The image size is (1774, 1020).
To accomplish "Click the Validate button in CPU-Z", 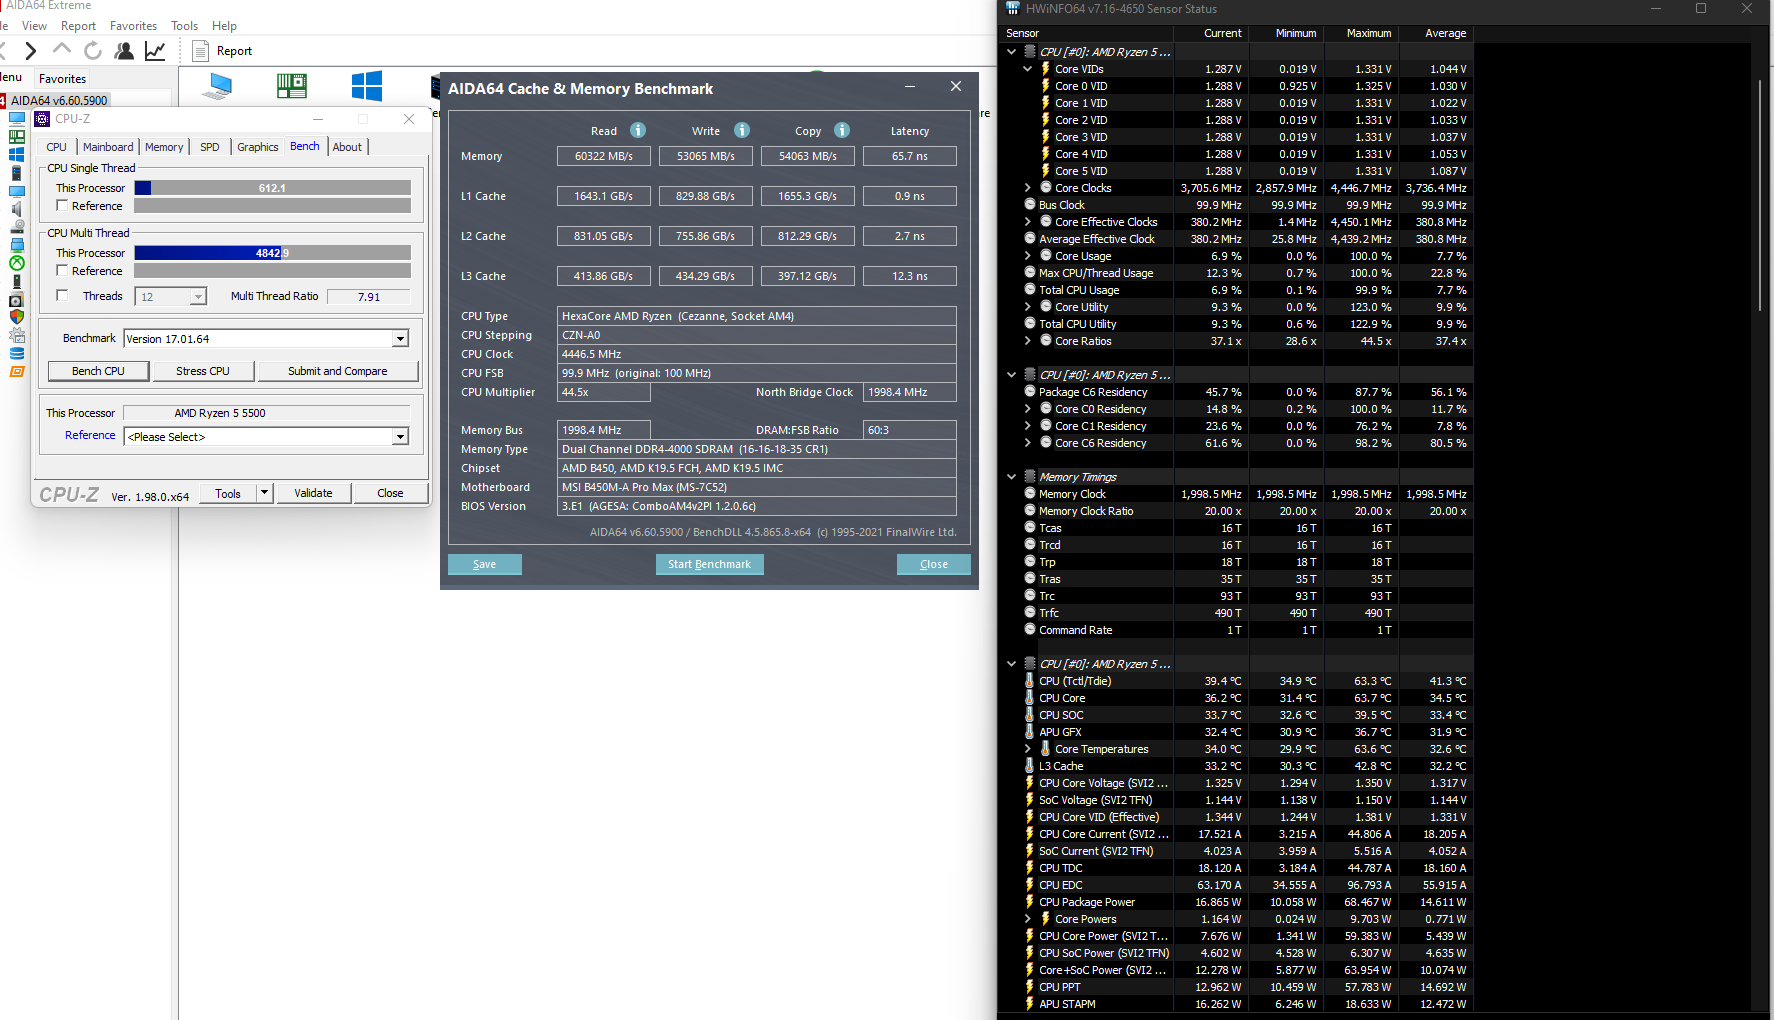I will click(313, 493).
